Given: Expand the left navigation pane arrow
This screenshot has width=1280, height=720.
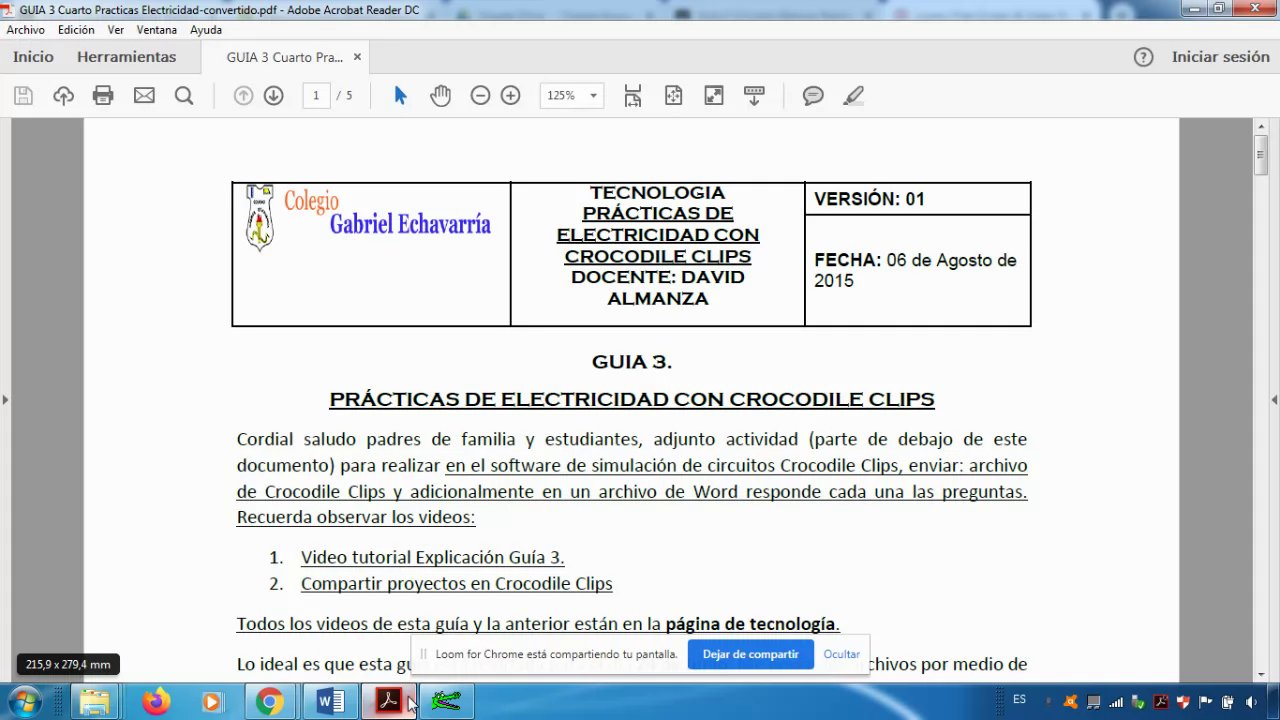Looking at the screenshot, I should point(5,400).
